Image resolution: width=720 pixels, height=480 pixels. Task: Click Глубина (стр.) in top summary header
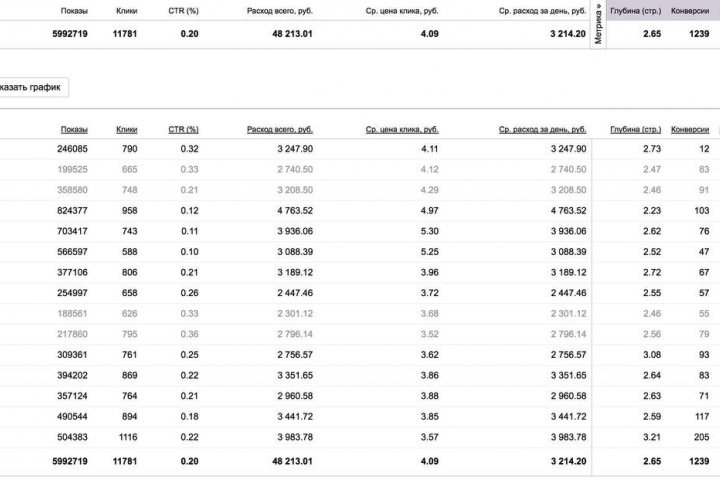coord(636,11)
